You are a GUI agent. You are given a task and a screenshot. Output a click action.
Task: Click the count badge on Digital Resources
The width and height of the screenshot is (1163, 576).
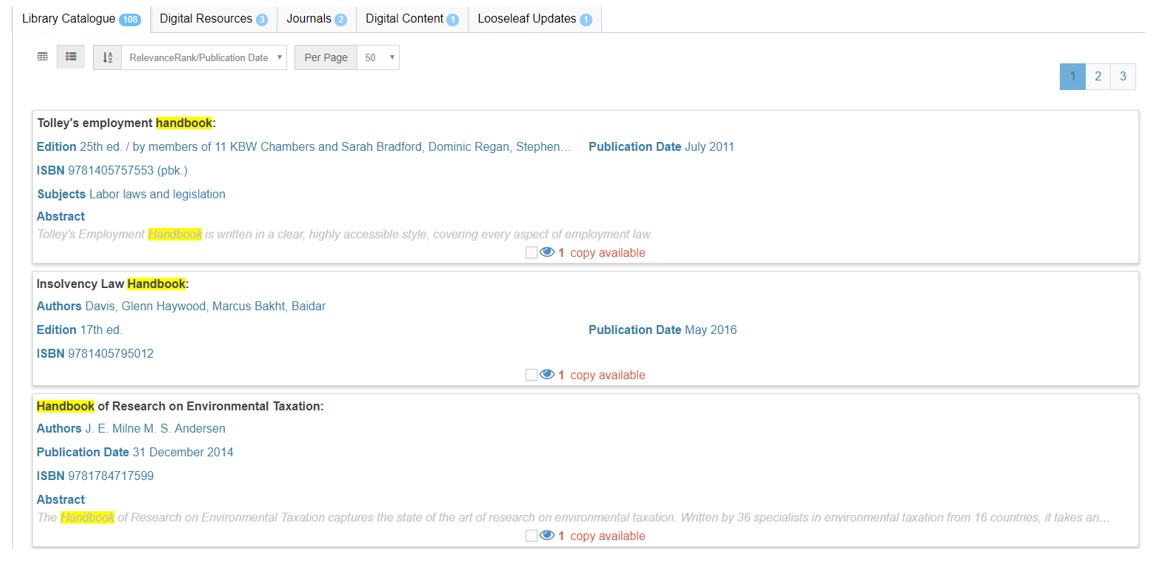[262, 20]
